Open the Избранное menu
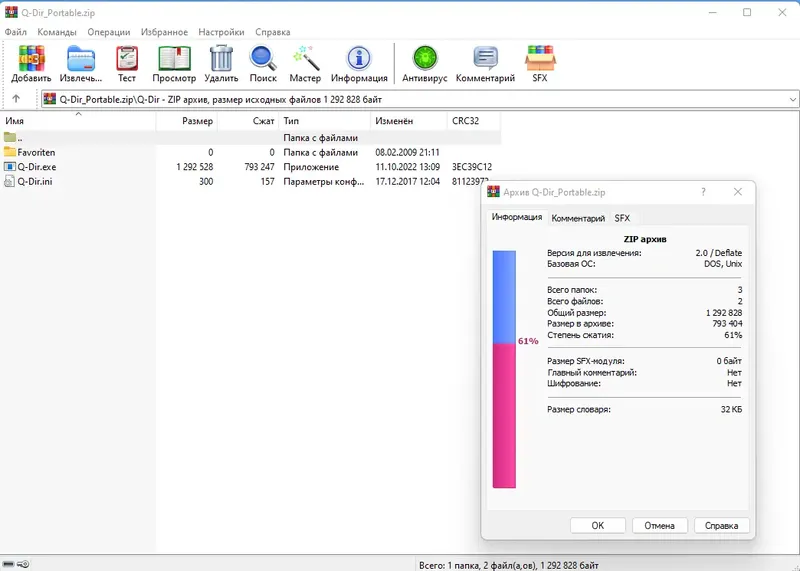Image resolution: width=800 pixels, height=571 pixels. pyautogui.click(x=164, y=32)
